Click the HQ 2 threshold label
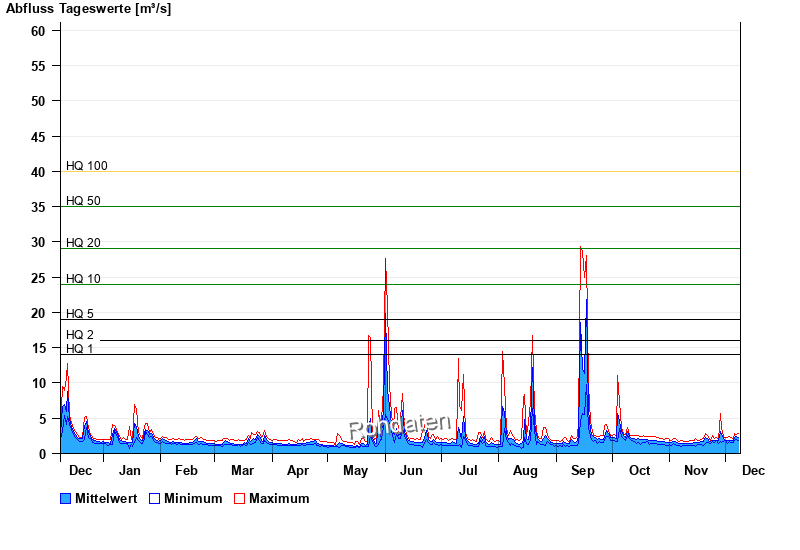The image size is (800, 550). point(80,335)
